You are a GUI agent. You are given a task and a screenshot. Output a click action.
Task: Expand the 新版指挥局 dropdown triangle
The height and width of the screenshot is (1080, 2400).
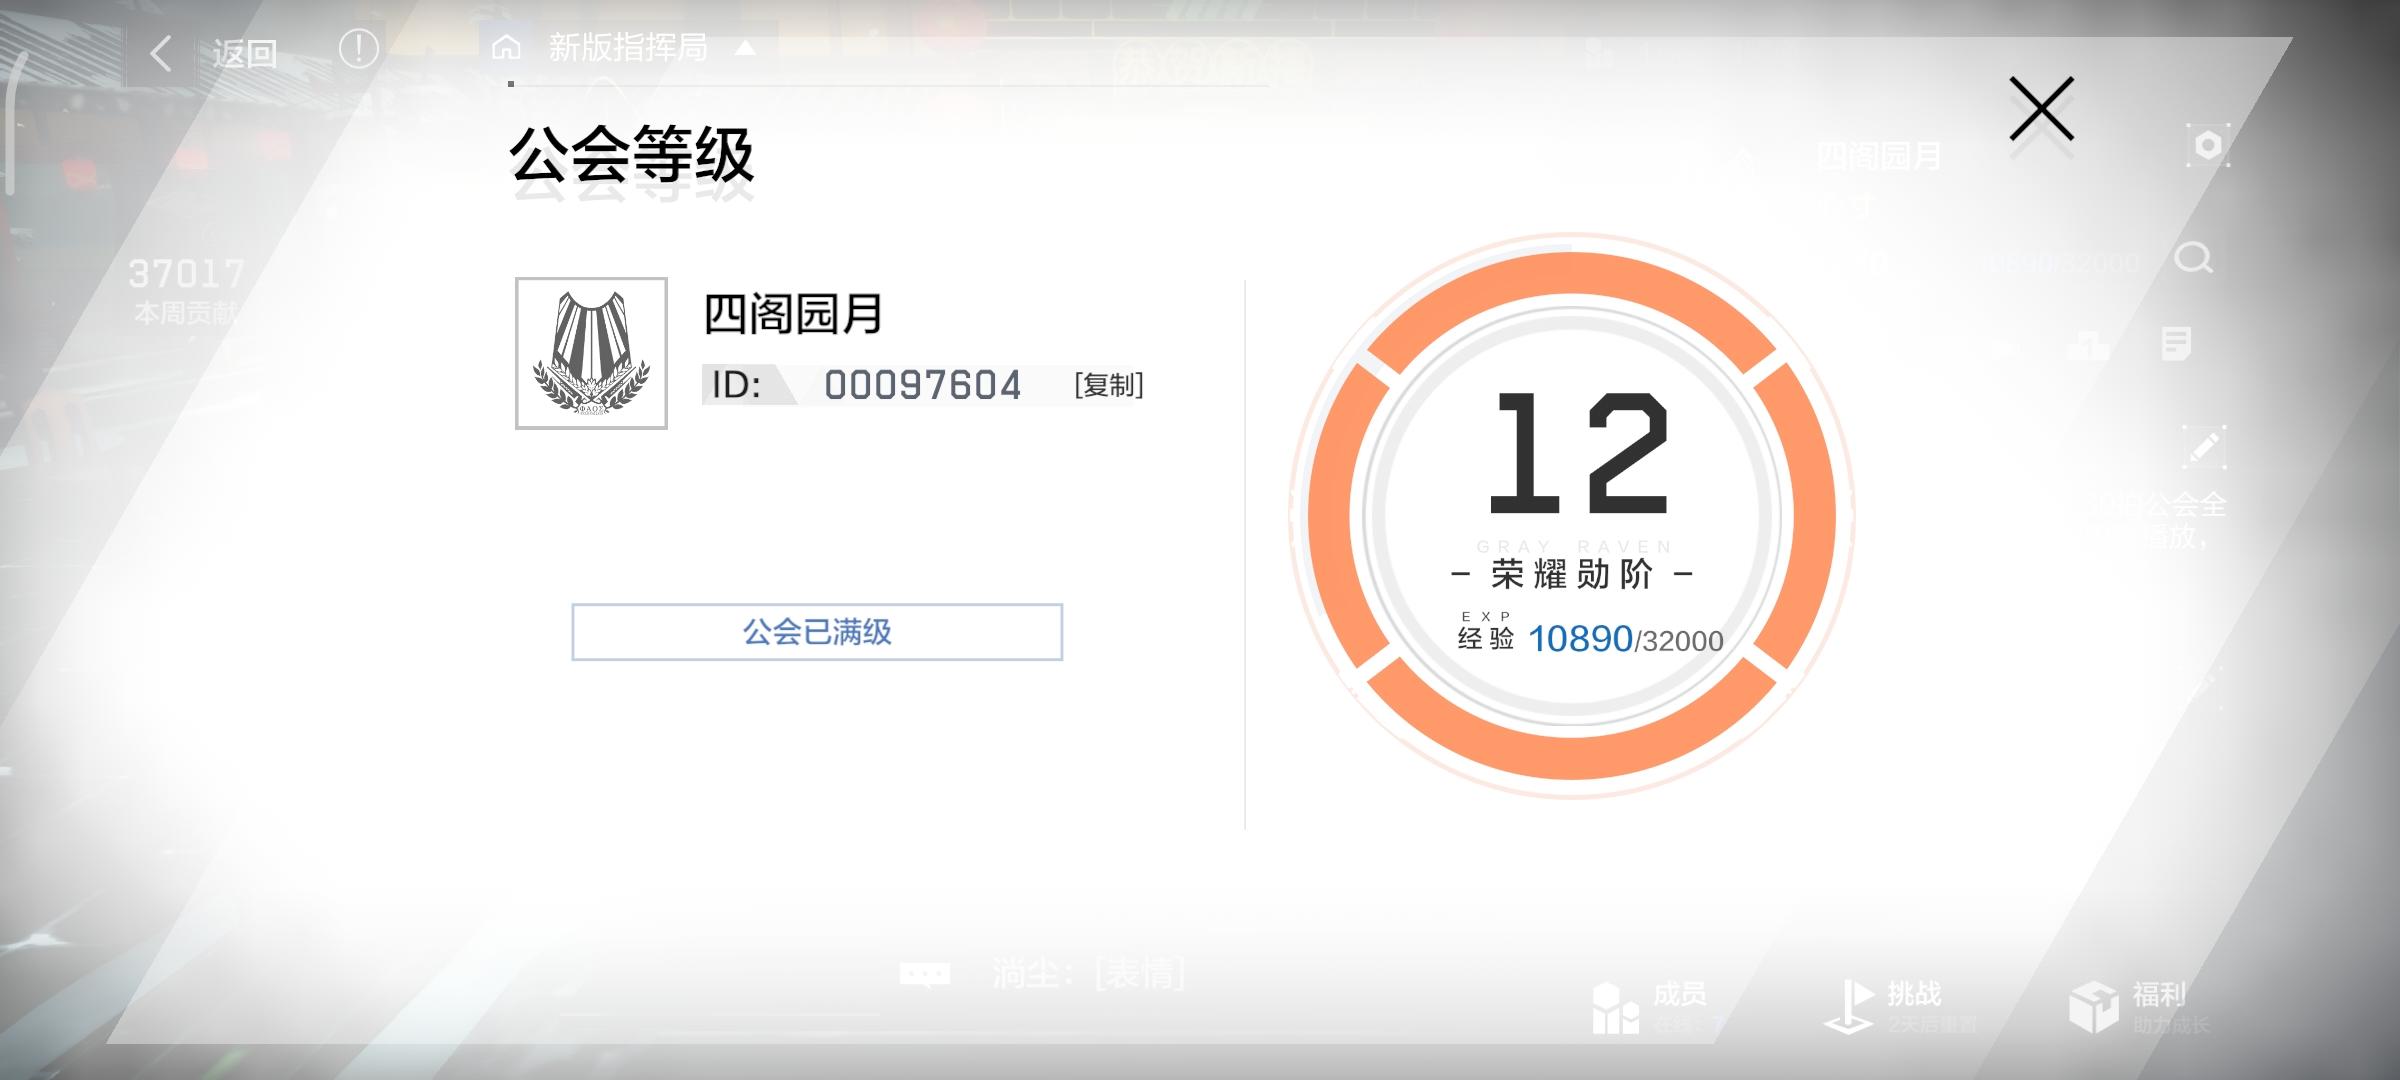pos(745,48)
